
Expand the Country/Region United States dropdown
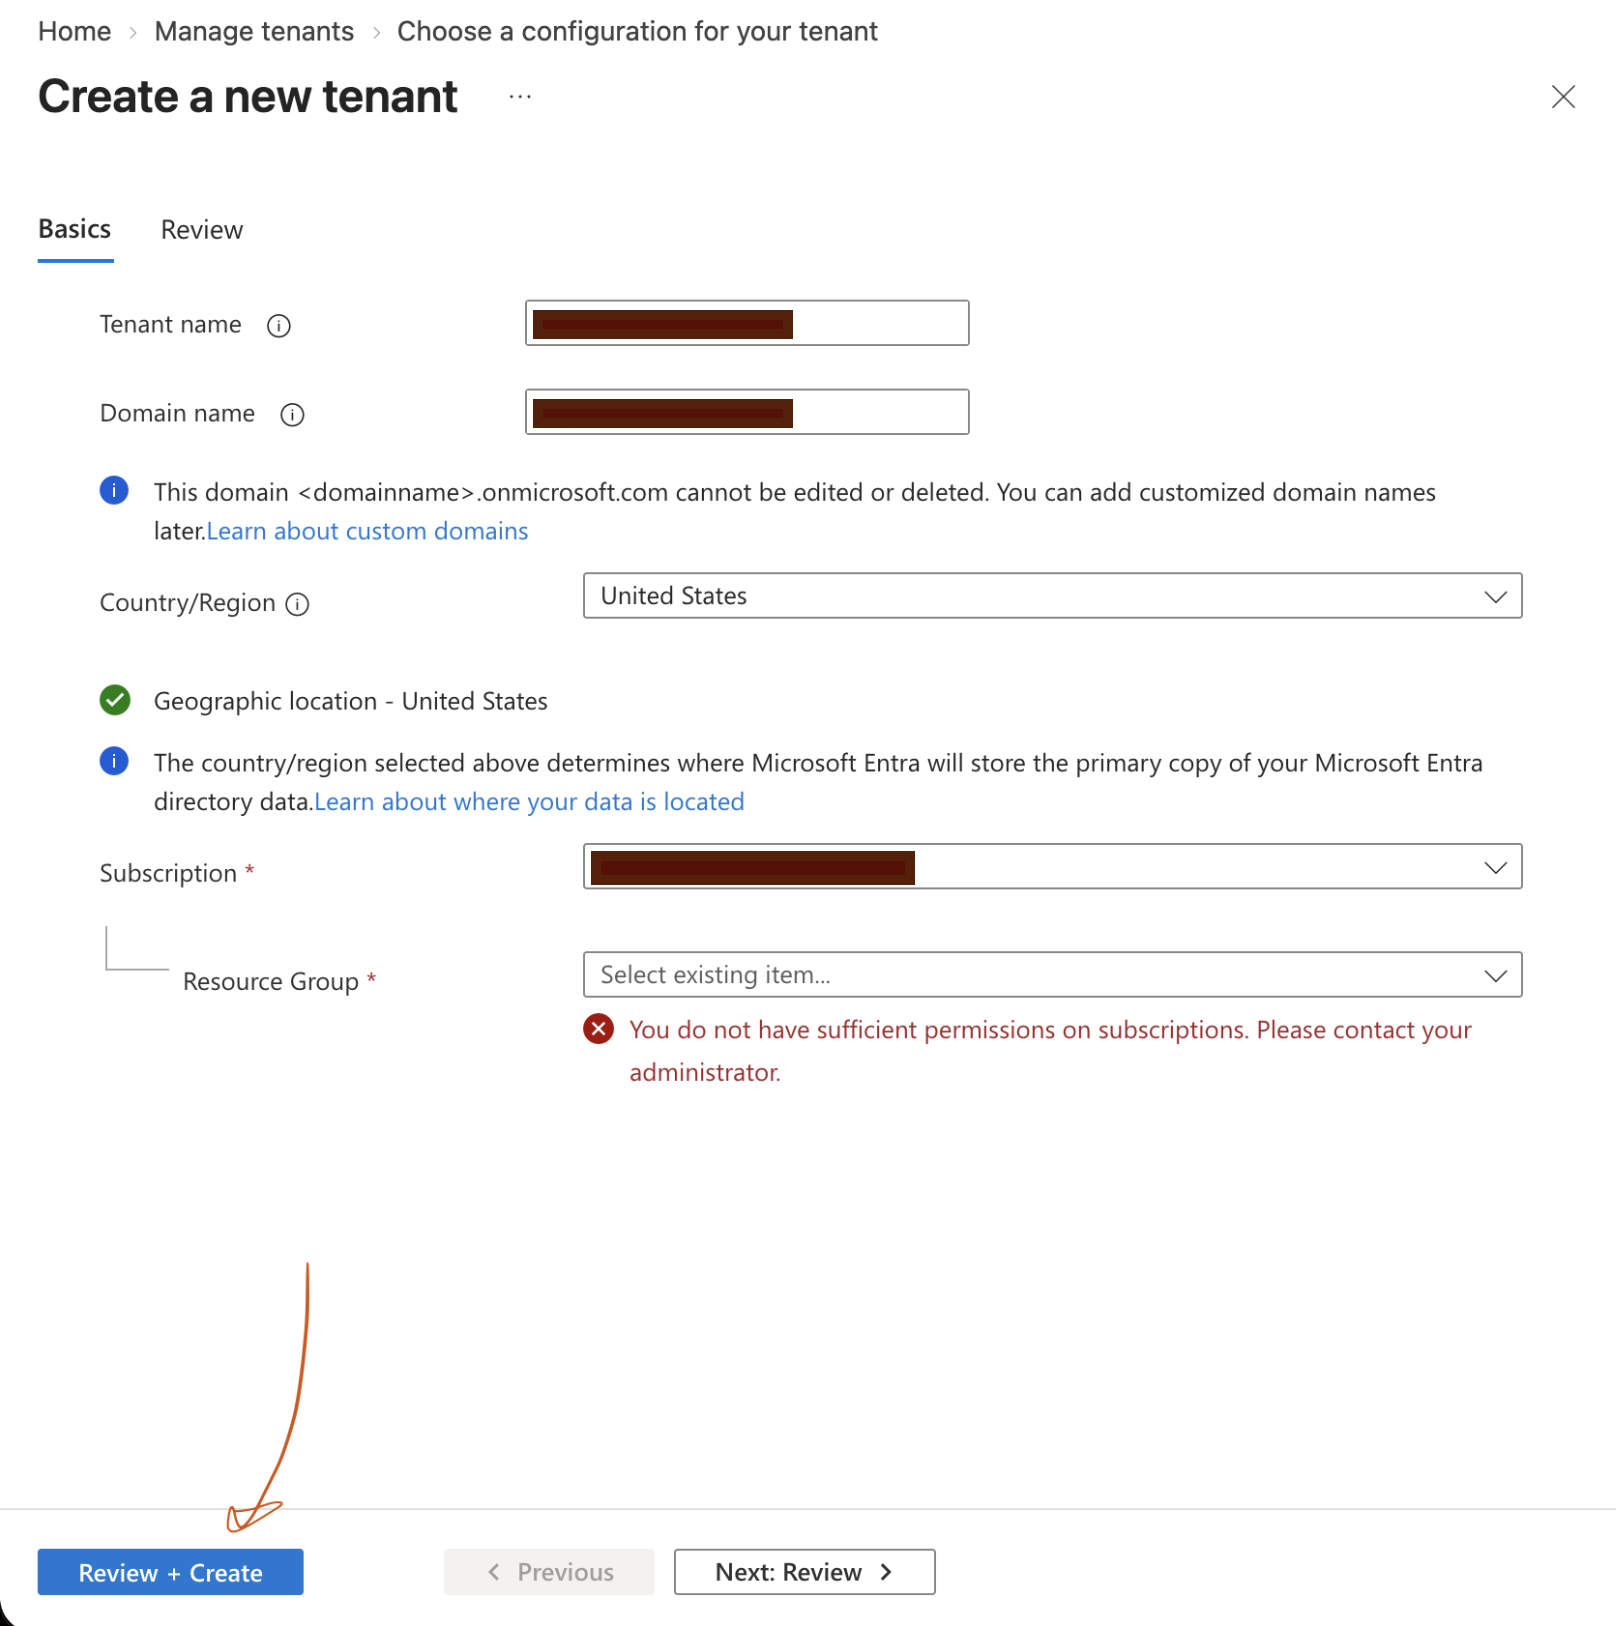click(x=1052, y=596)
